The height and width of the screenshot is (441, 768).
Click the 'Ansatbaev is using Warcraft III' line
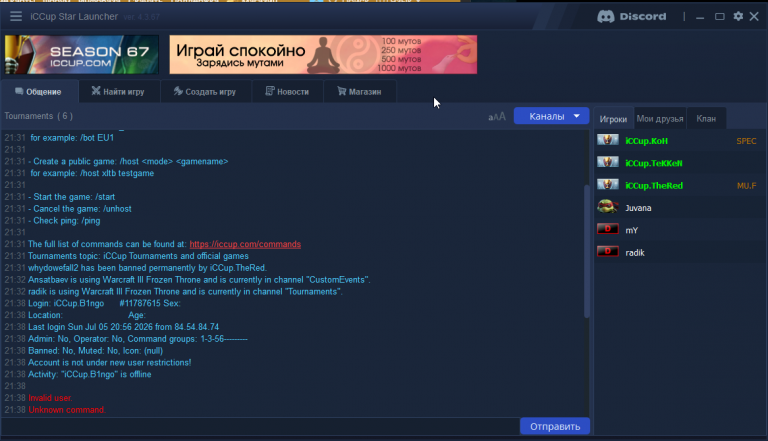pyautogui.click(x=199, y=280)
